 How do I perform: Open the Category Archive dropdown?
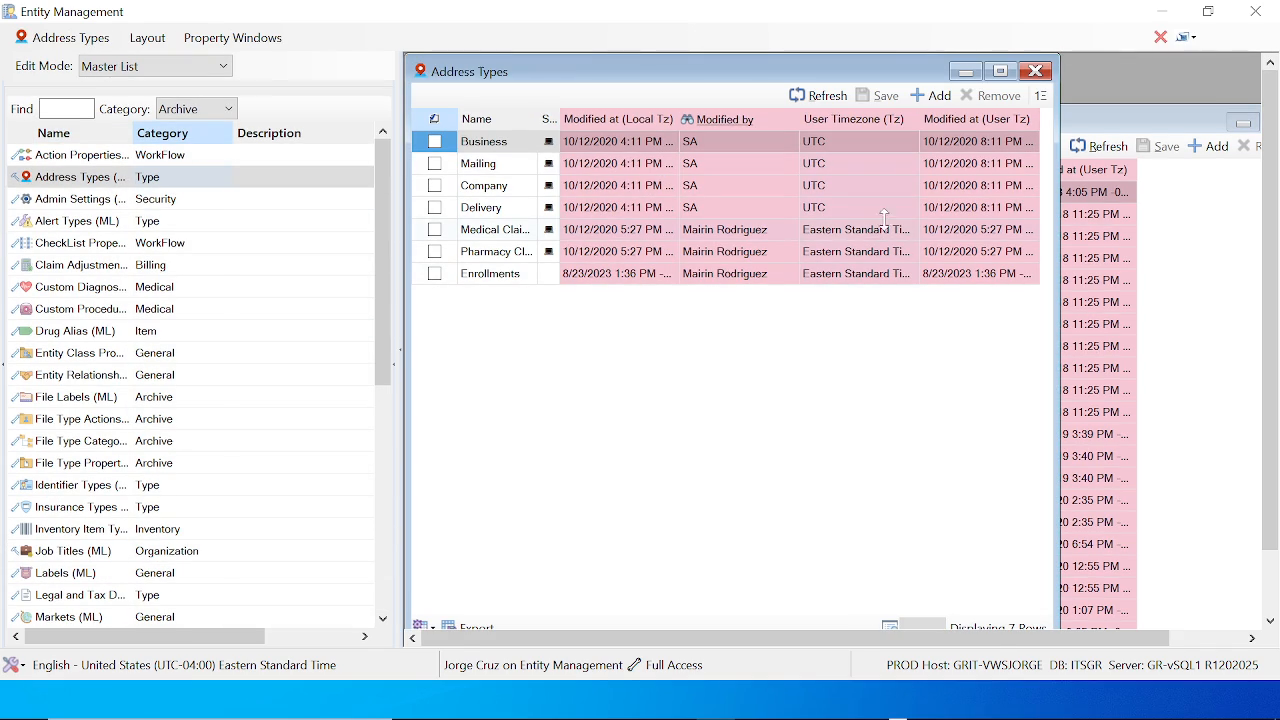[195, 109]
